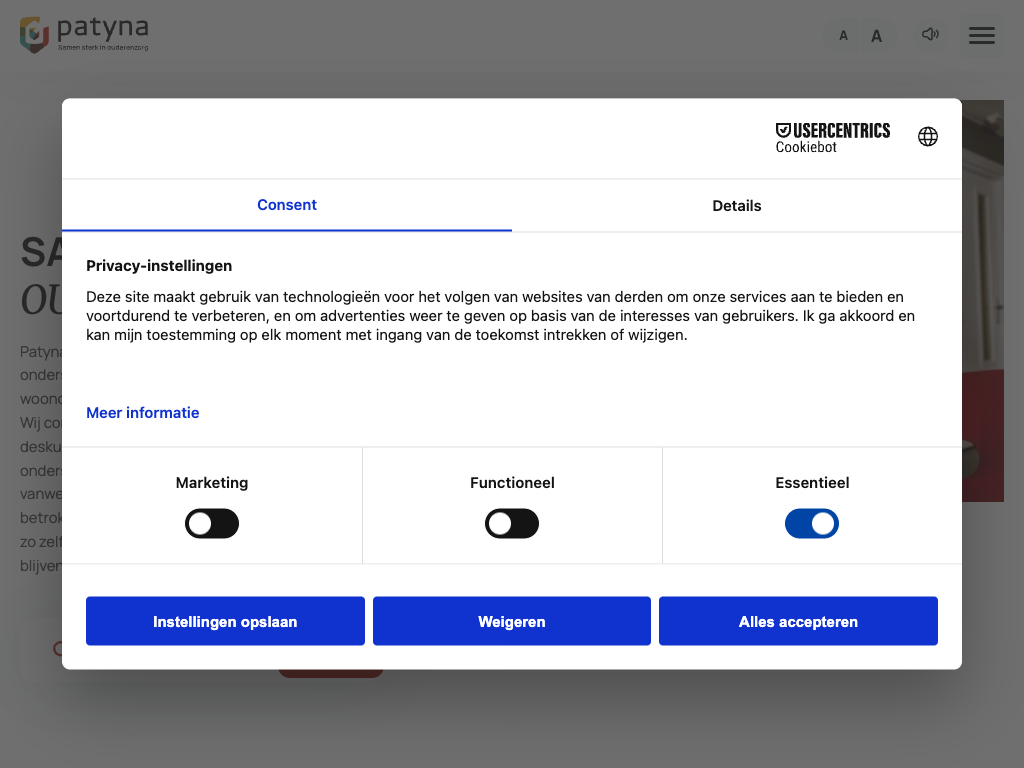Click the Marketing category label

[212, 483]
